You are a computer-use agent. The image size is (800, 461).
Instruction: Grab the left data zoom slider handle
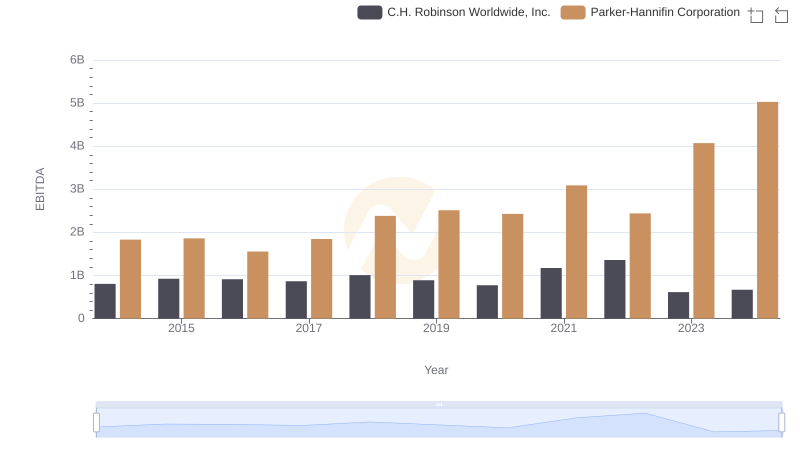96,423
